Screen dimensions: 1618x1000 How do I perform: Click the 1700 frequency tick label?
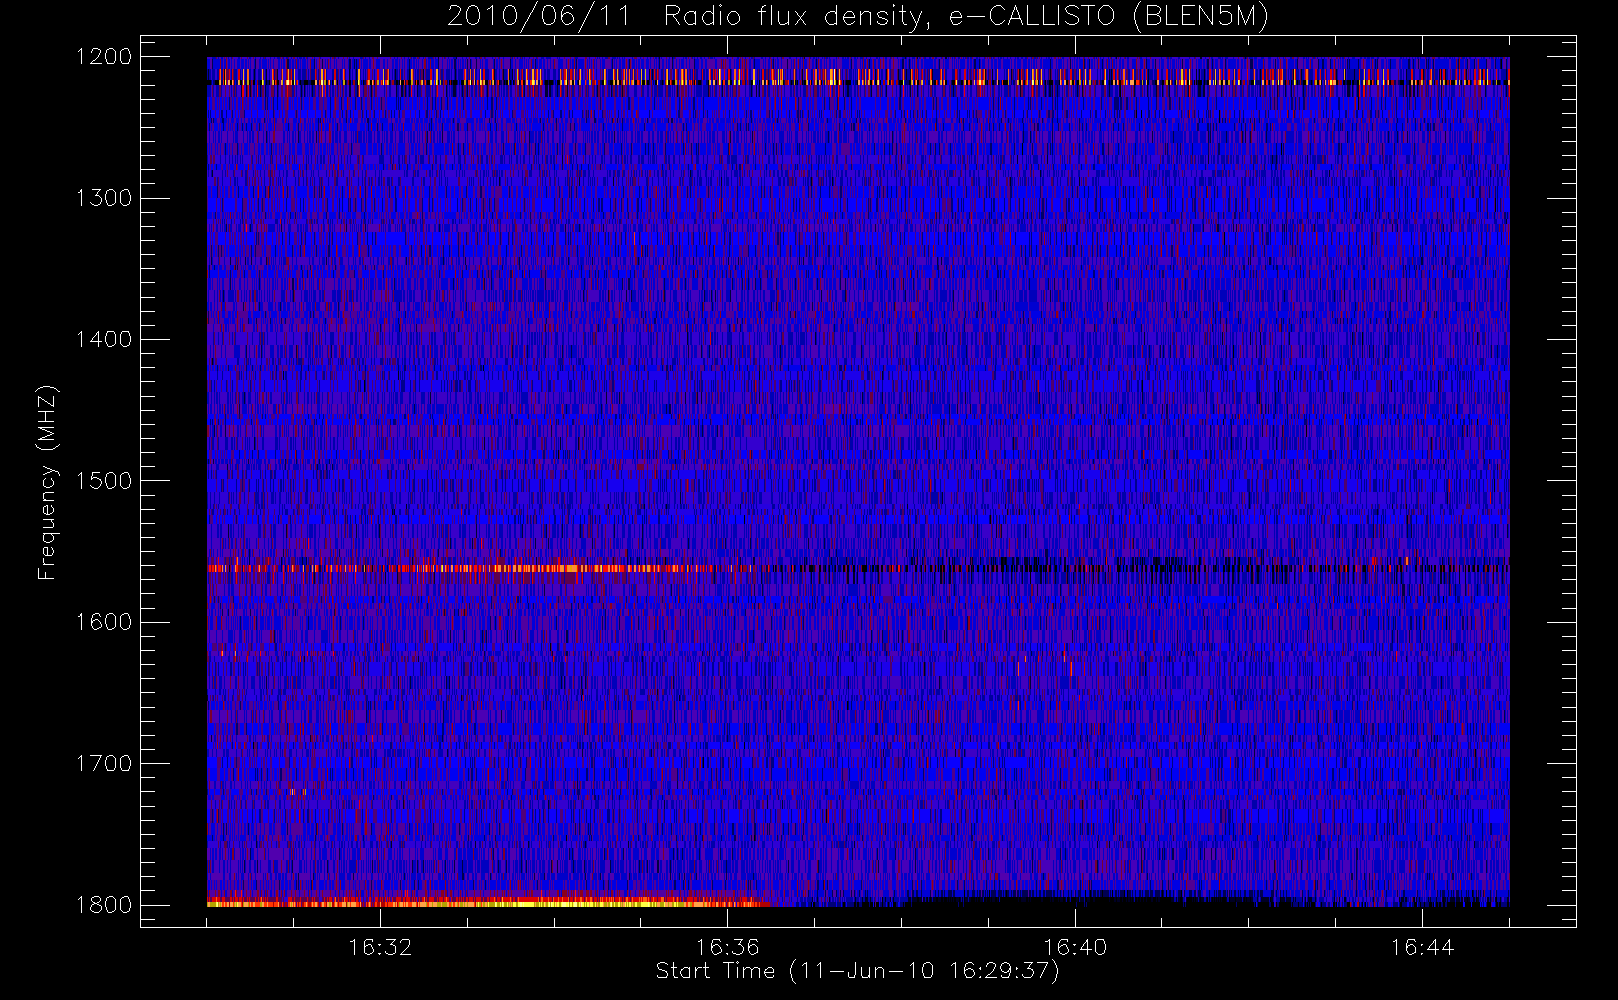(104, 763)
